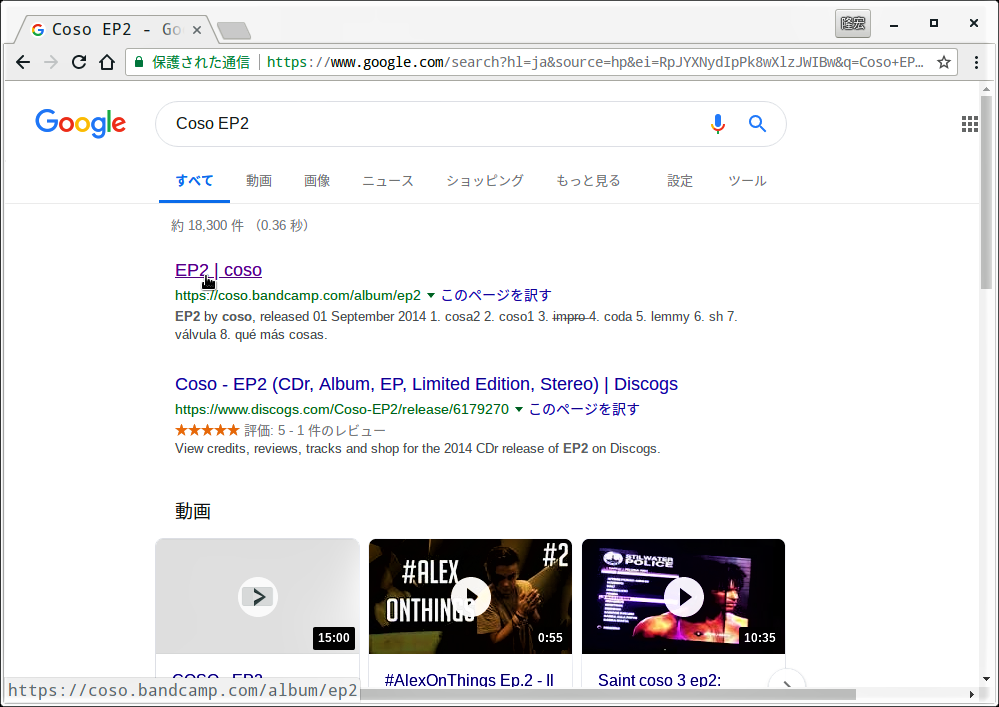Click the bandcamp green URL text
This screenshot has width=999, height=707.
[x=298, y=296]
